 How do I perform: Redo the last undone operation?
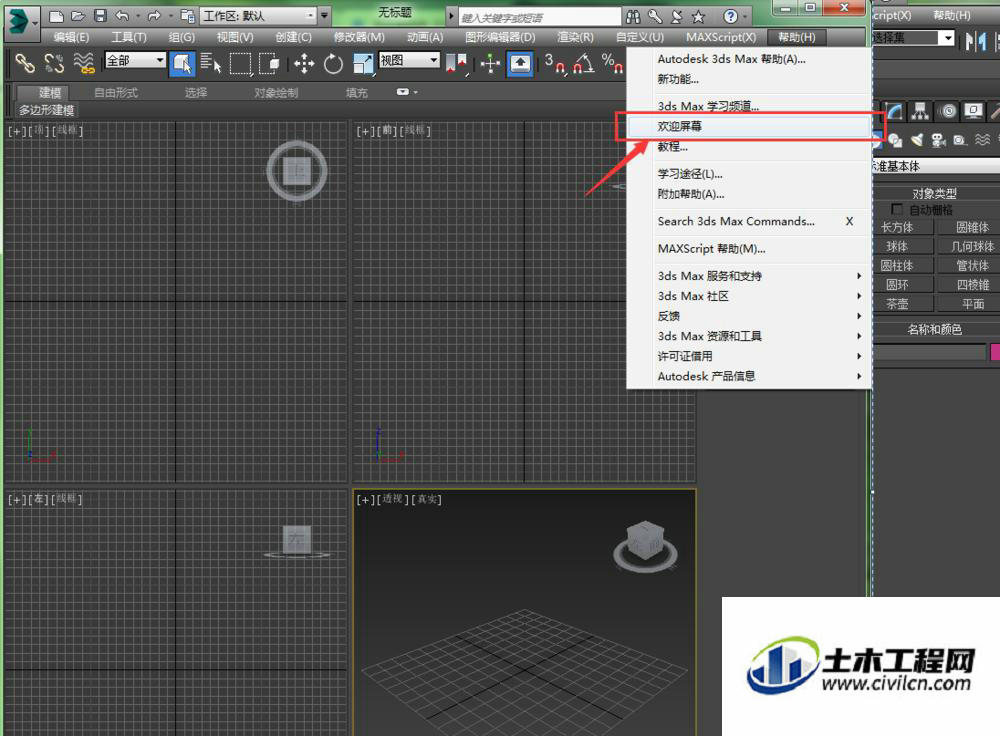(x=154, y=16)
